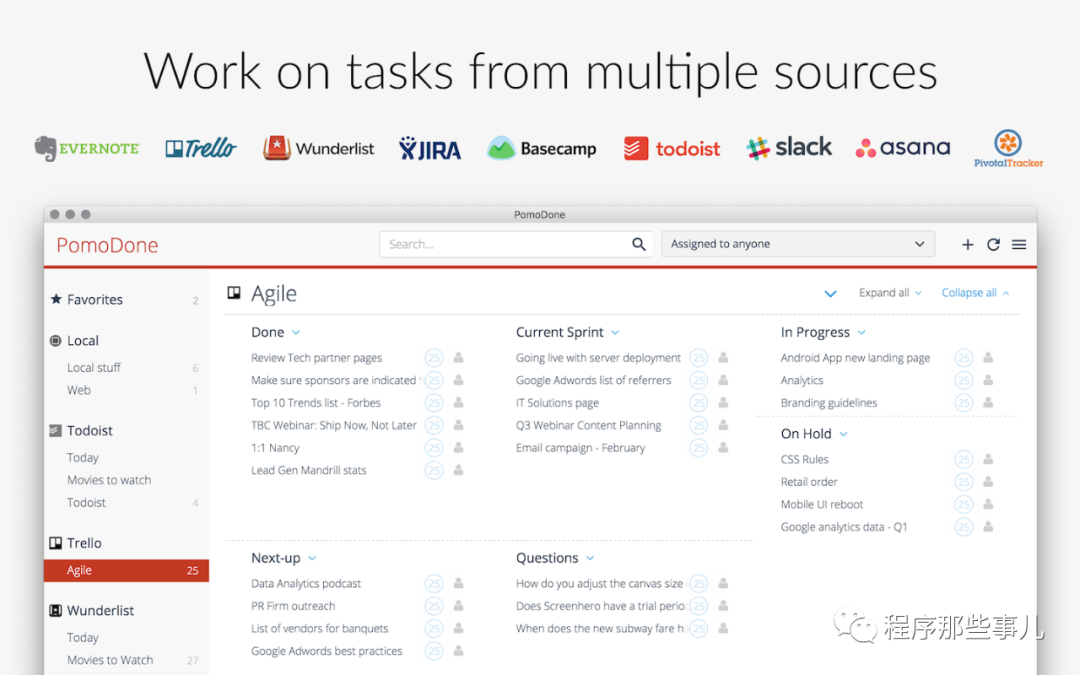This screenshot has width=1080, height=675.
Task: Select the Make sure sponsors are indicated task
Action: [335, 380]
